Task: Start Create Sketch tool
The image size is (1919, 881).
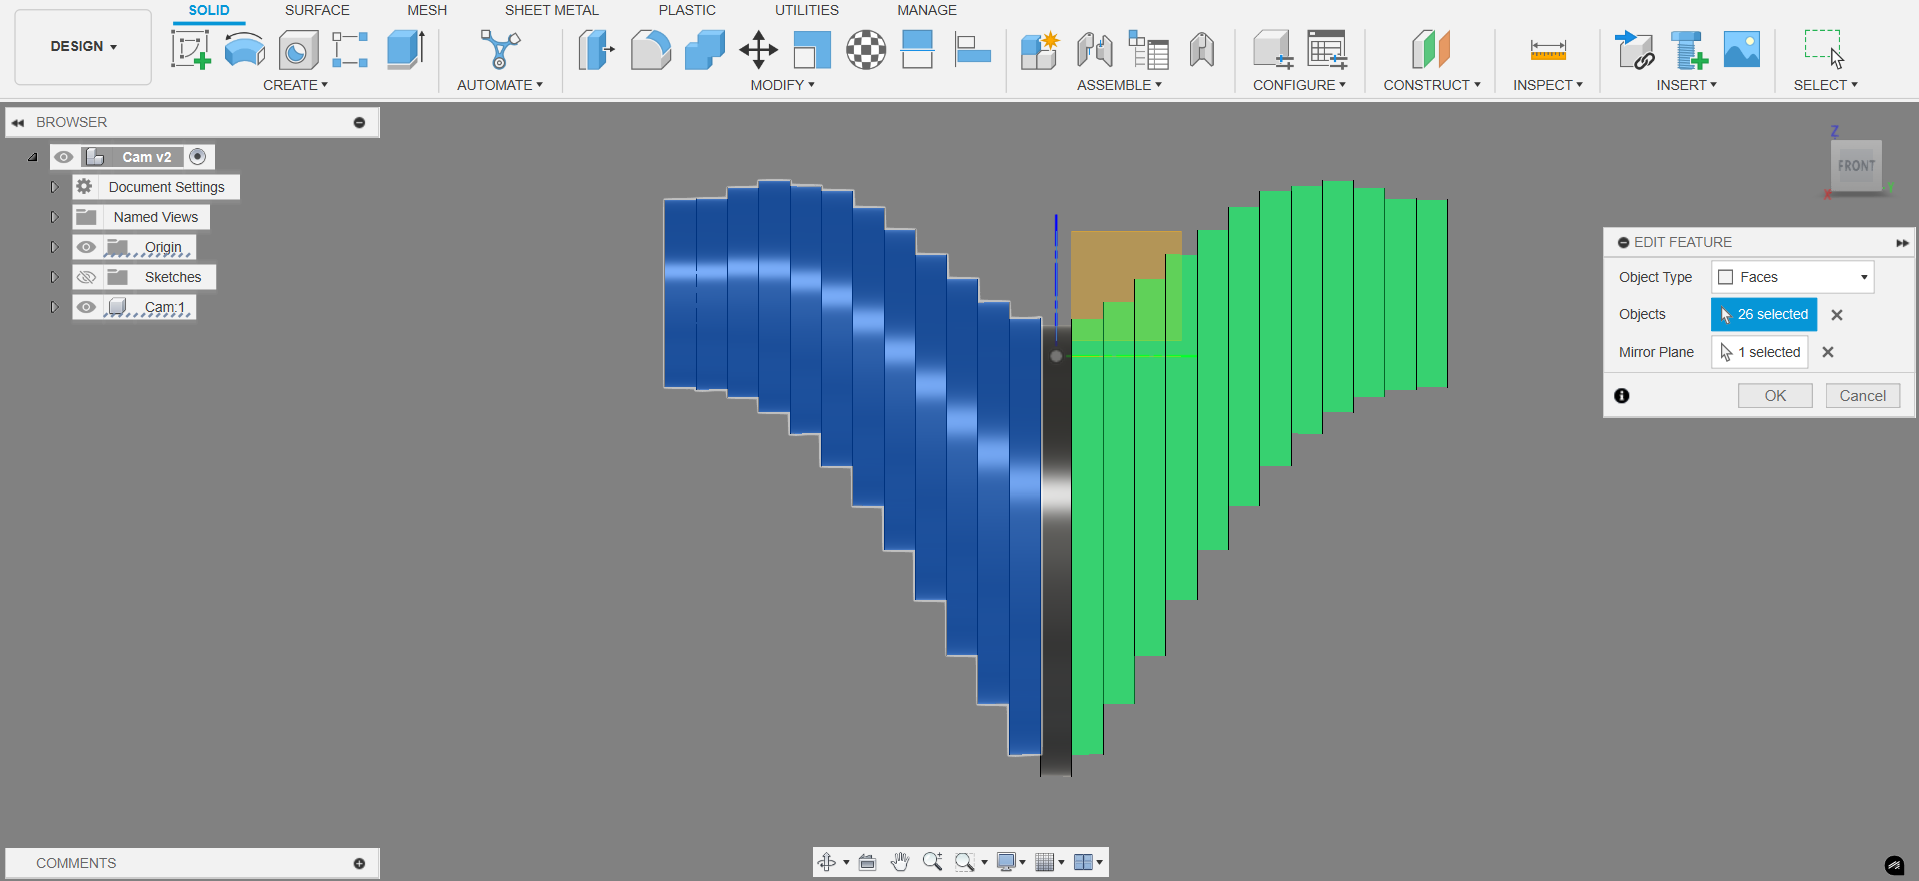Action: pyautogui.click(x=190, y=49)
